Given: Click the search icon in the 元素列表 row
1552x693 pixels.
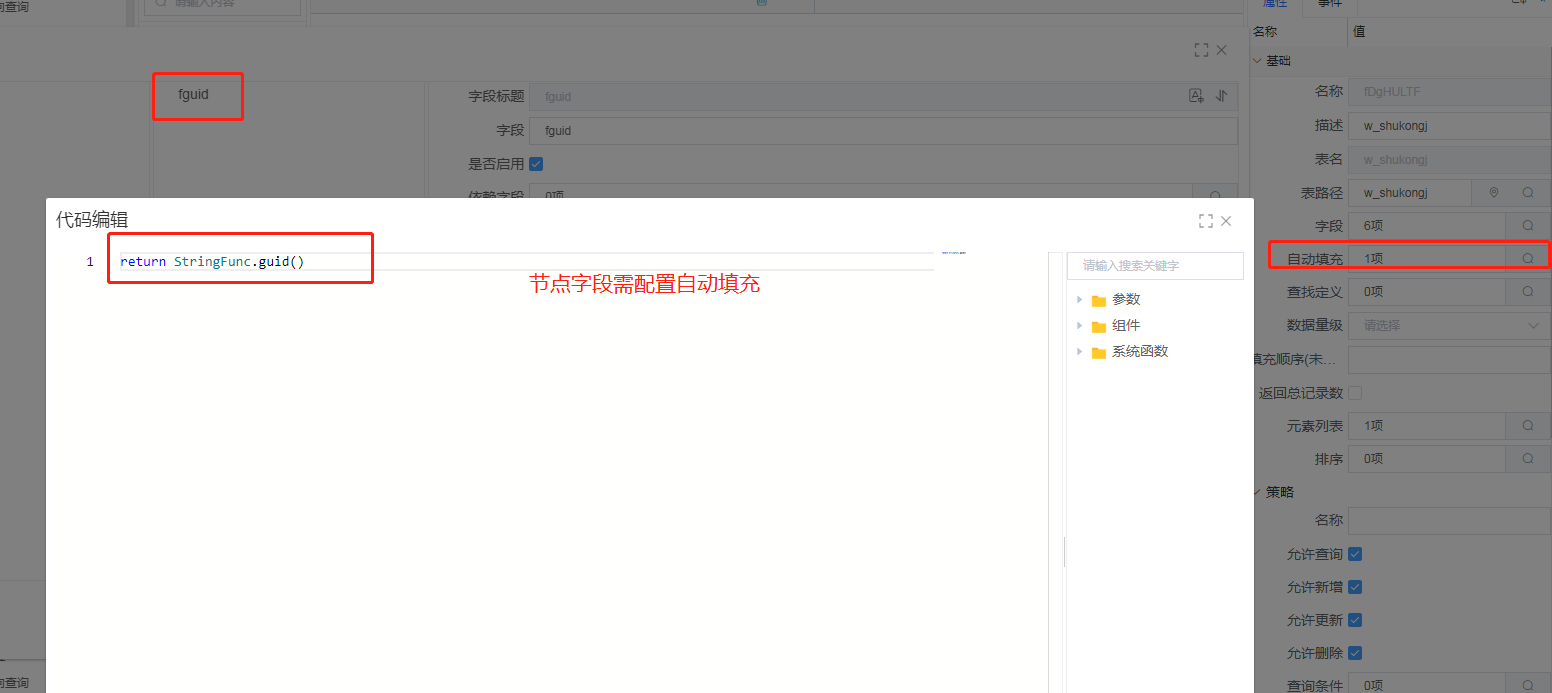Looking at the screenshot, I should click(x=1527, y=426).
